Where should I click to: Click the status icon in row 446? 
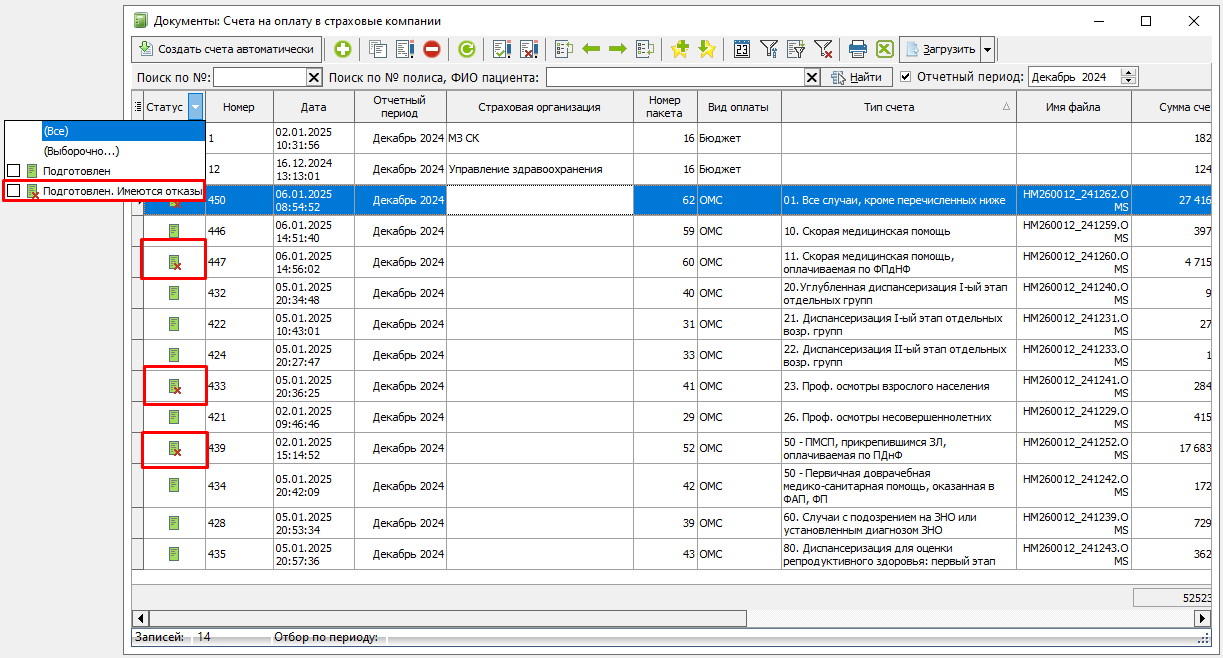tap(174, 231)
